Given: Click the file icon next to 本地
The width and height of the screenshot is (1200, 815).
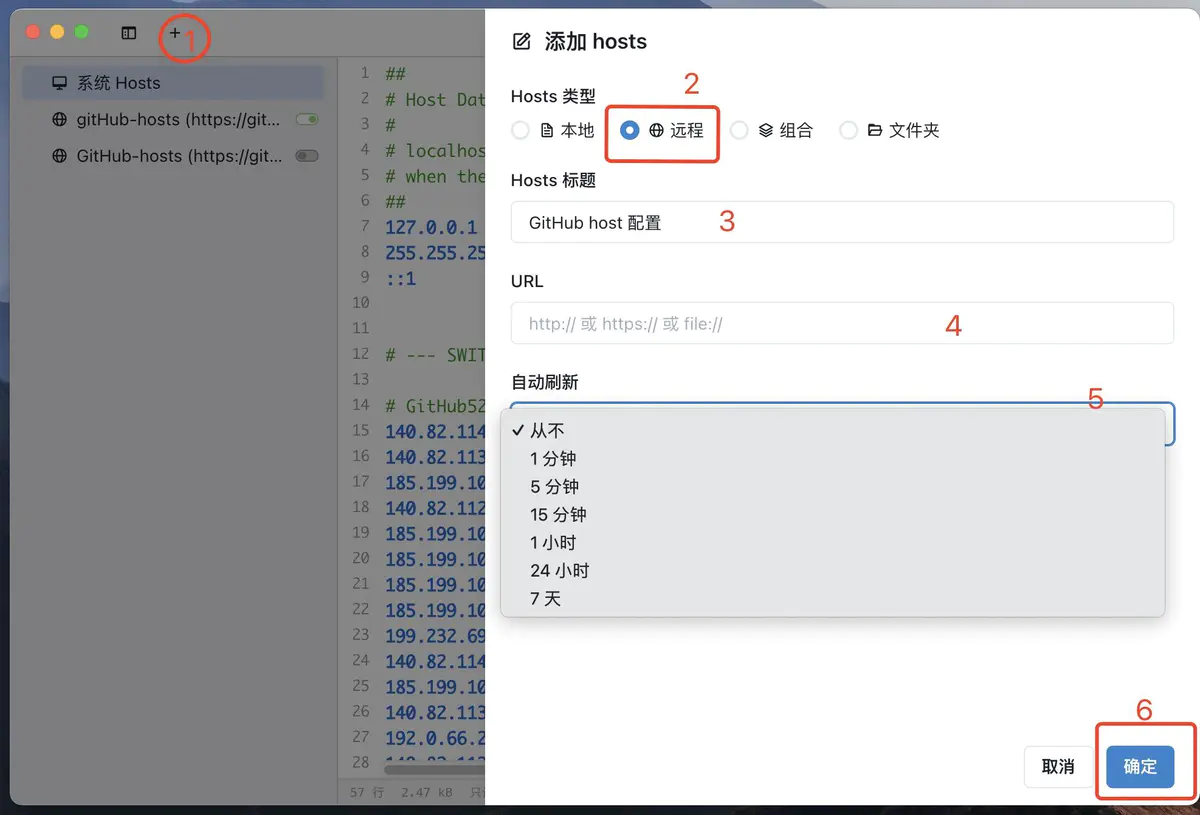Looking at the screenshot, I should click(x=547, y=130).
